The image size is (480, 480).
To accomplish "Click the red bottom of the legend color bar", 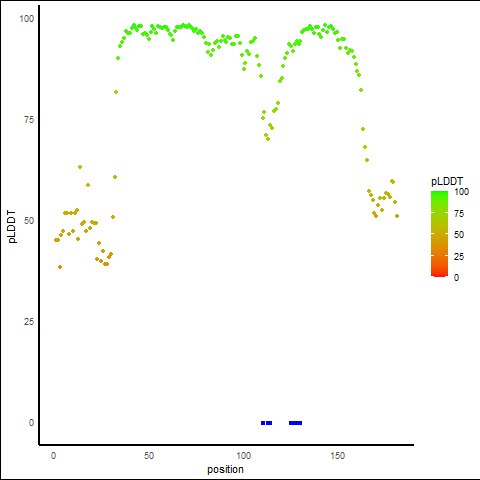I will coord(439,274).
